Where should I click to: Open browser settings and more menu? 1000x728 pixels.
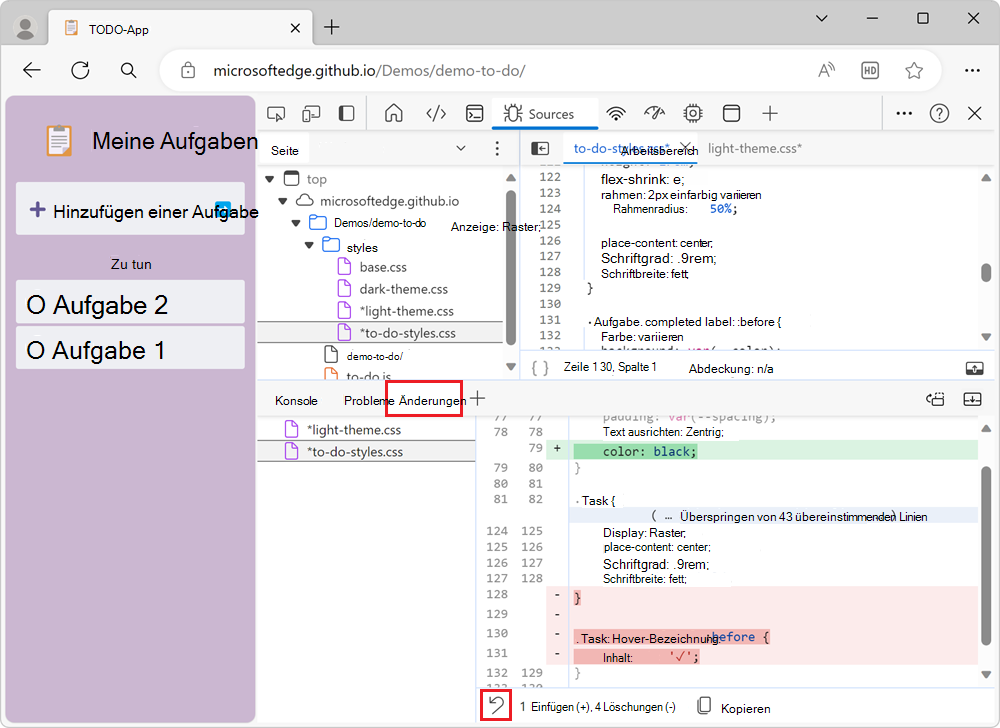972,70
